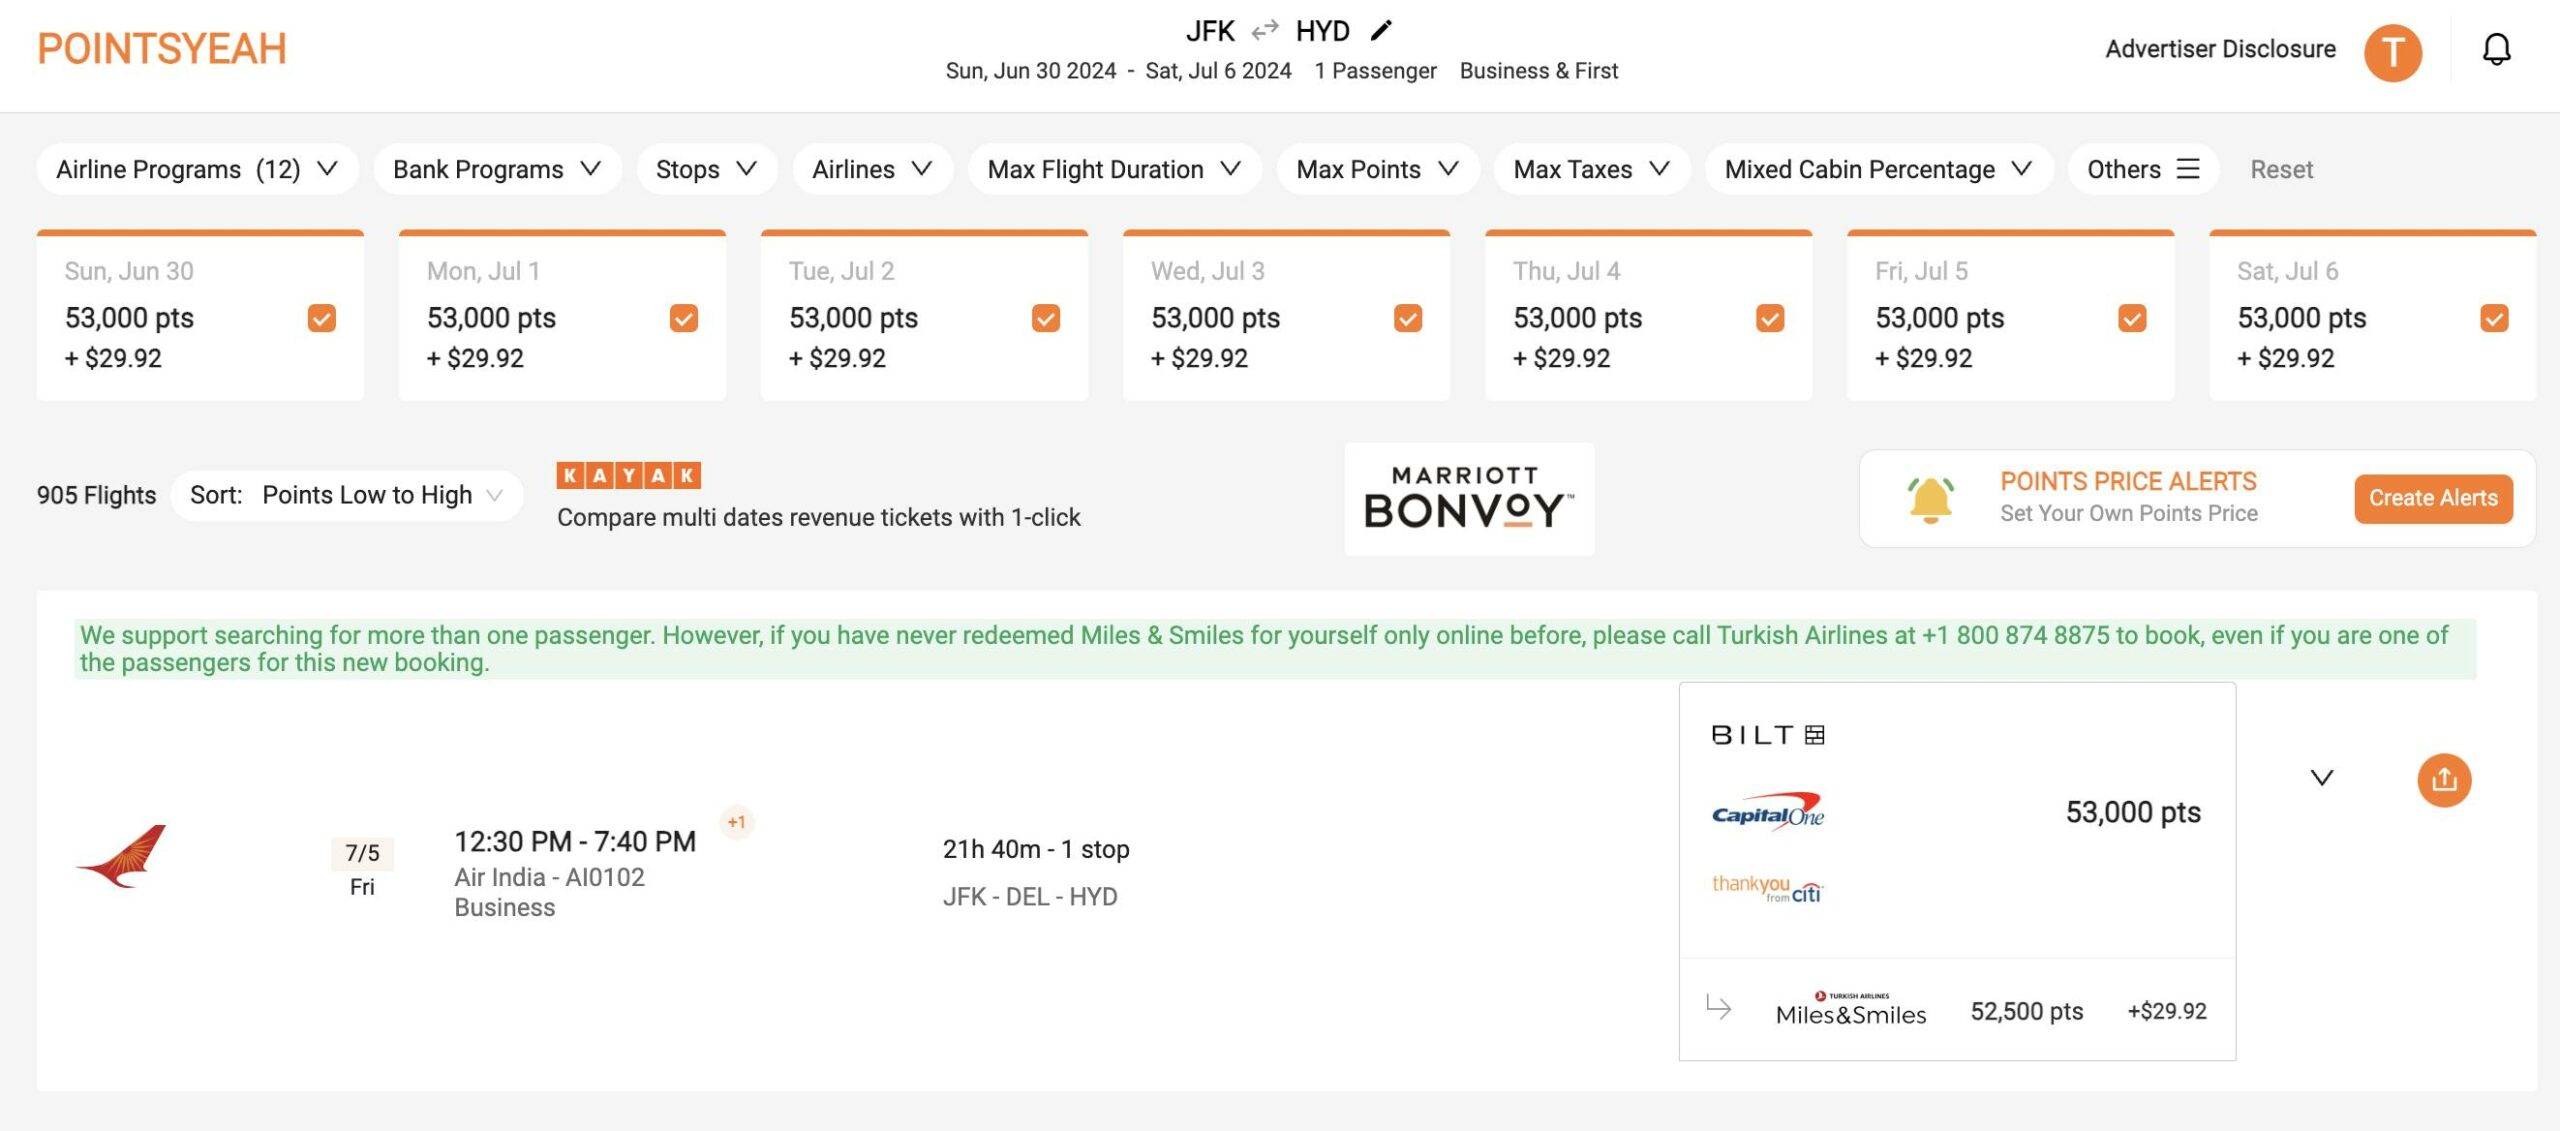Open the Advertiser Disclosure link
This screenshot has width=2560, height=1131.
[x=2220, y=49]
